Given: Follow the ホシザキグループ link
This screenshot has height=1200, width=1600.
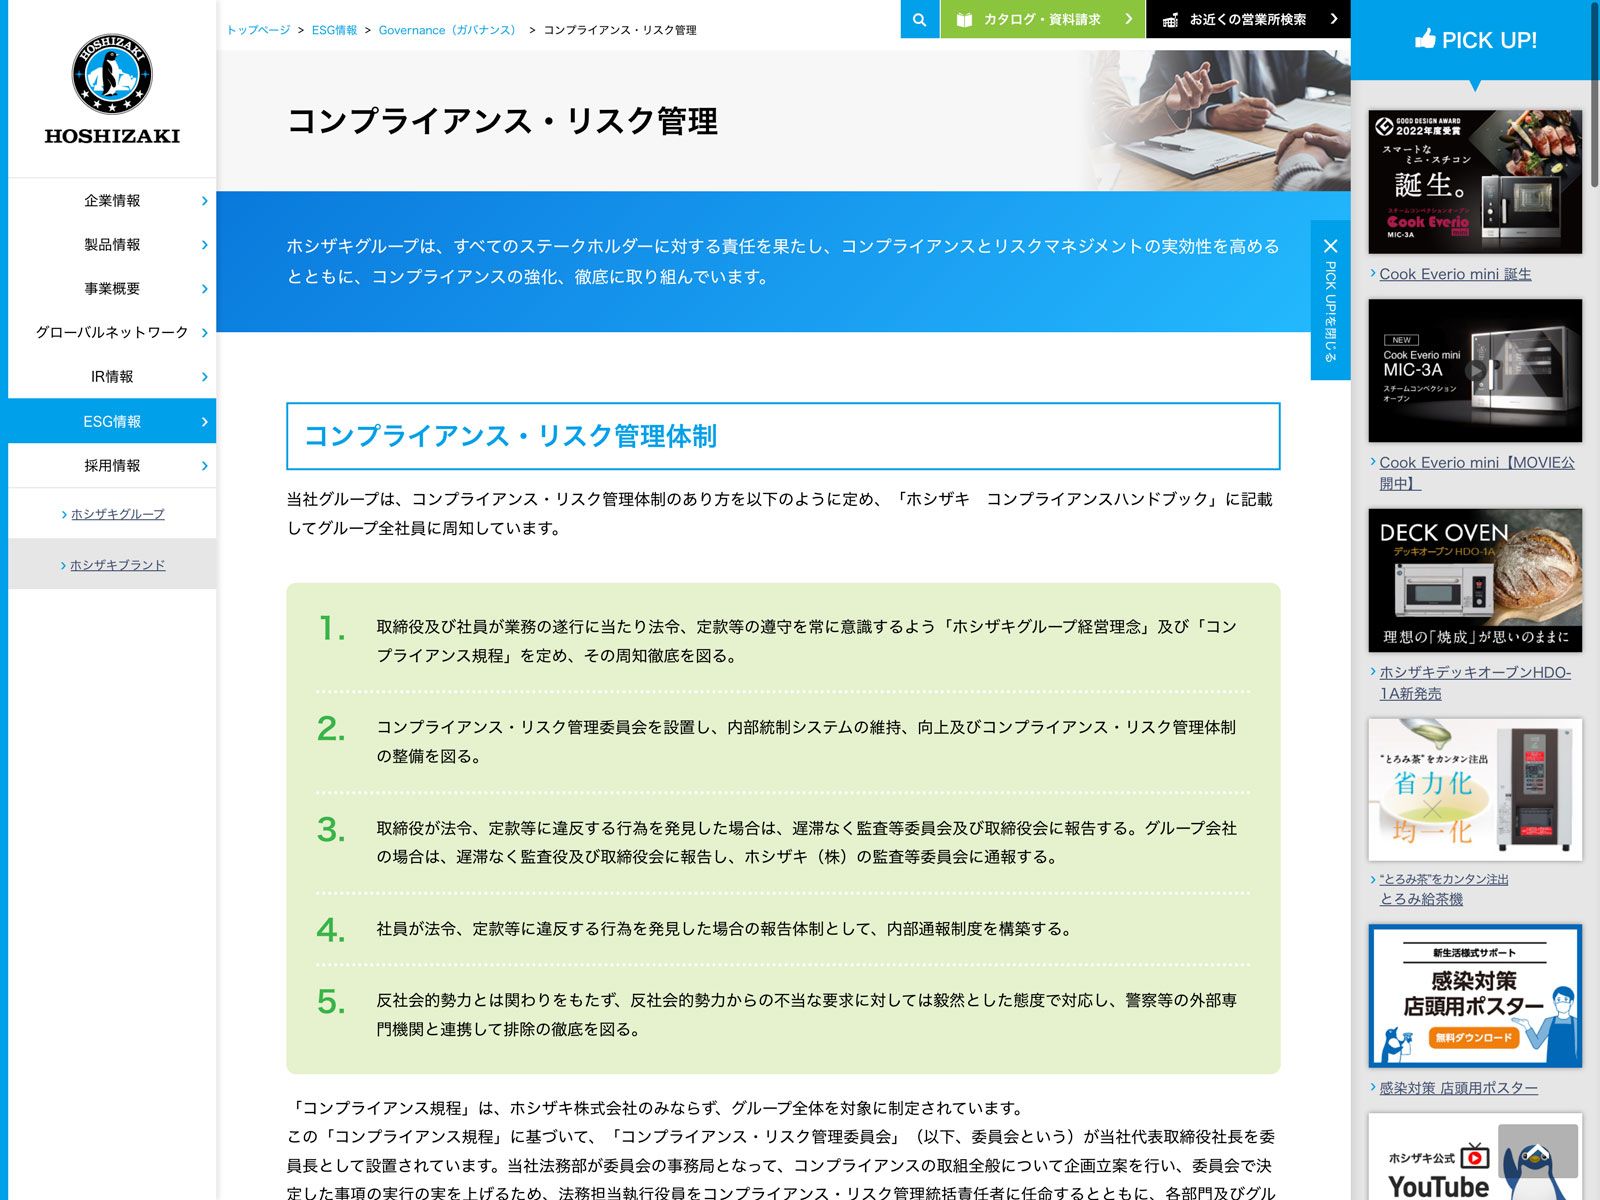Looking at the screenshot, I should tap(117, 514).
